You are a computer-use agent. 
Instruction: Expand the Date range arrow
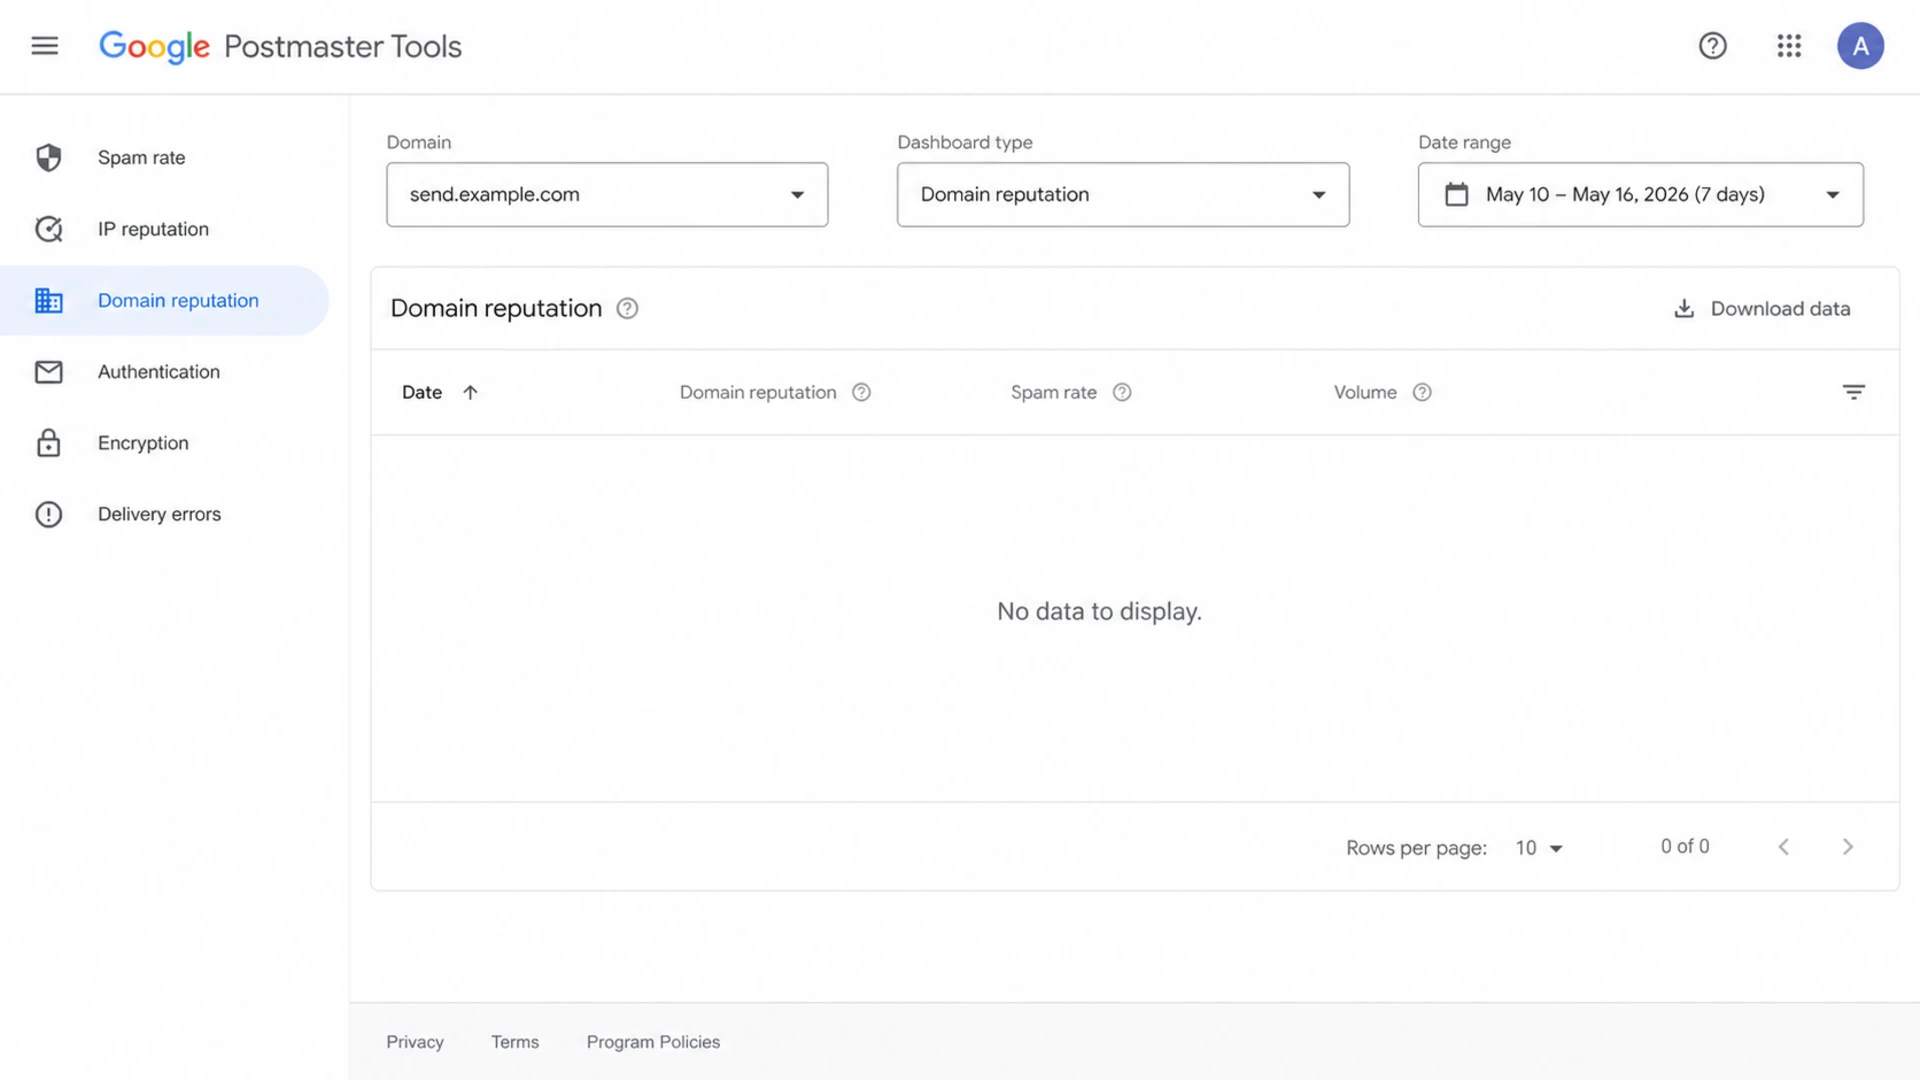1832,195
